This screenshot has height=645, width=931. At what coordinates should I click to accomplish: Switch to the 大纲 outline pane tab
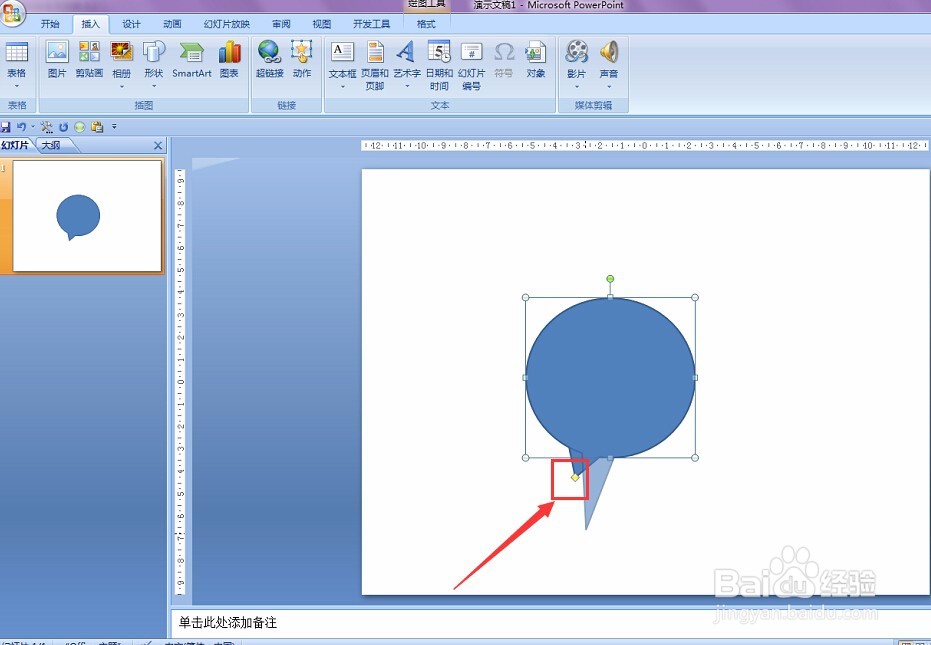click(52, 145)
